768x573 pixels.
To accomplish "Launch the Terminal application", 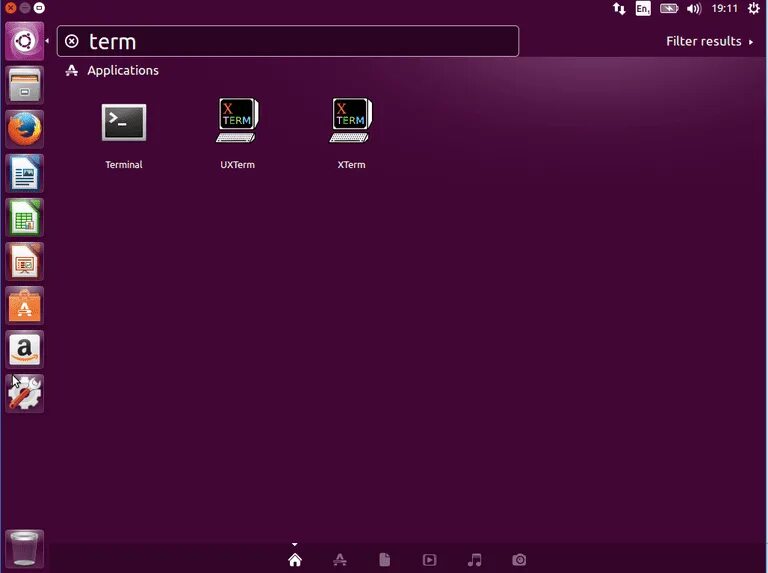I will pyautogui.click(x=123, y=122).
